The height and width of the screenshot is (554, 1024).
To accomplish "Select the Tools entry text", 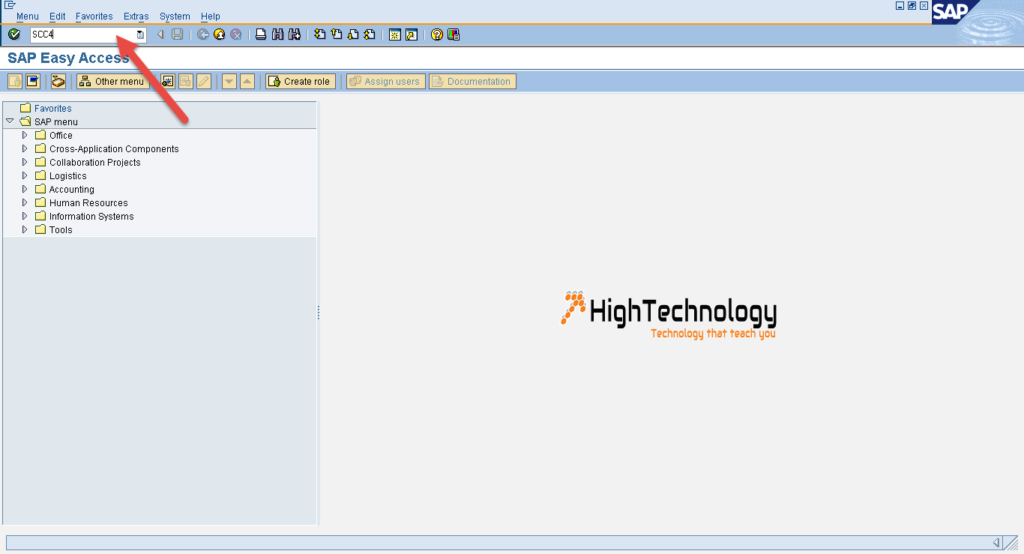I will coord(61,230).
